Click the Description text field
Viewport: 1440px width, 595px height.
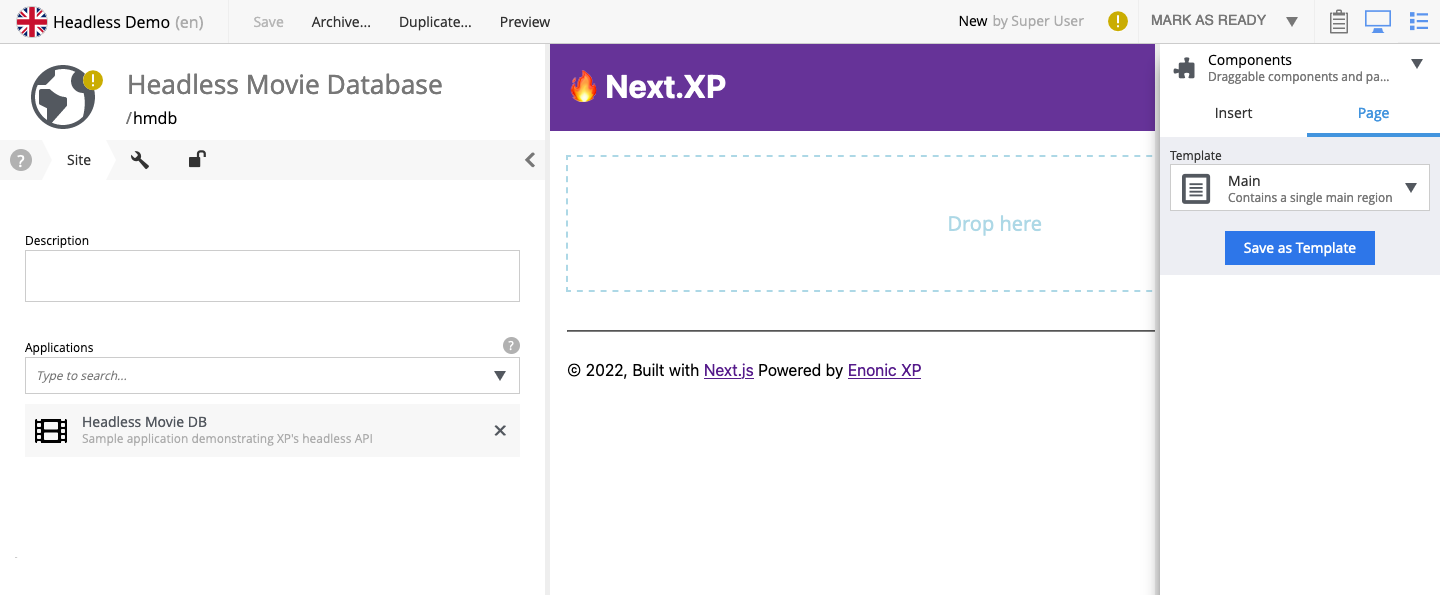(272, 276)
